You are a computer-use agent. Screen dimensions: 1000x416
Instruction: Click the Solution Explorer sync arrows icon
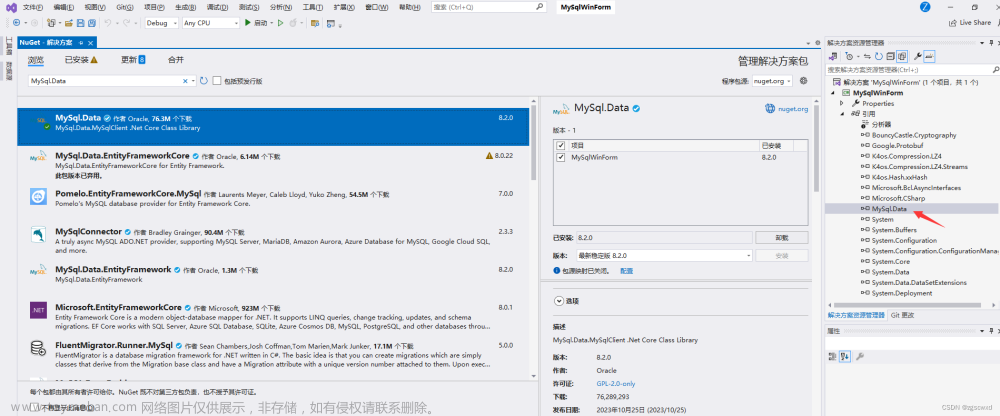click(x=867, y=56)
